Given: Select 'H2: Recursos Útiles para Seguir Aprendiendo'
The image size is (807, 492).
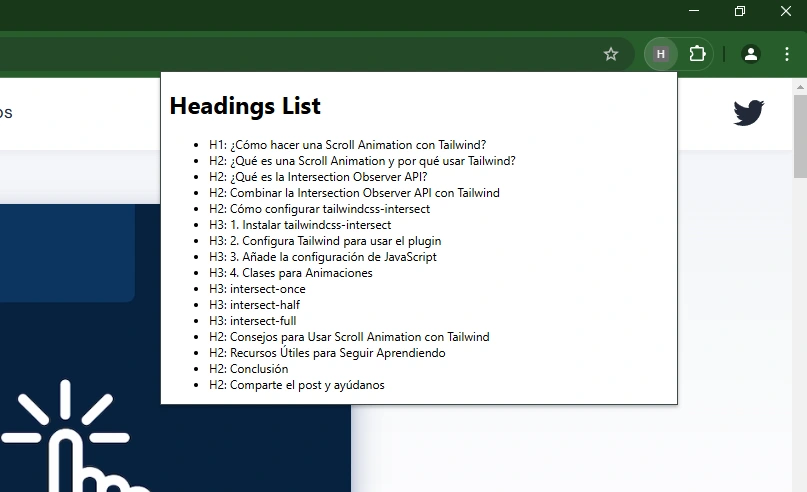Looking at the screenshot, I should 327,353.
